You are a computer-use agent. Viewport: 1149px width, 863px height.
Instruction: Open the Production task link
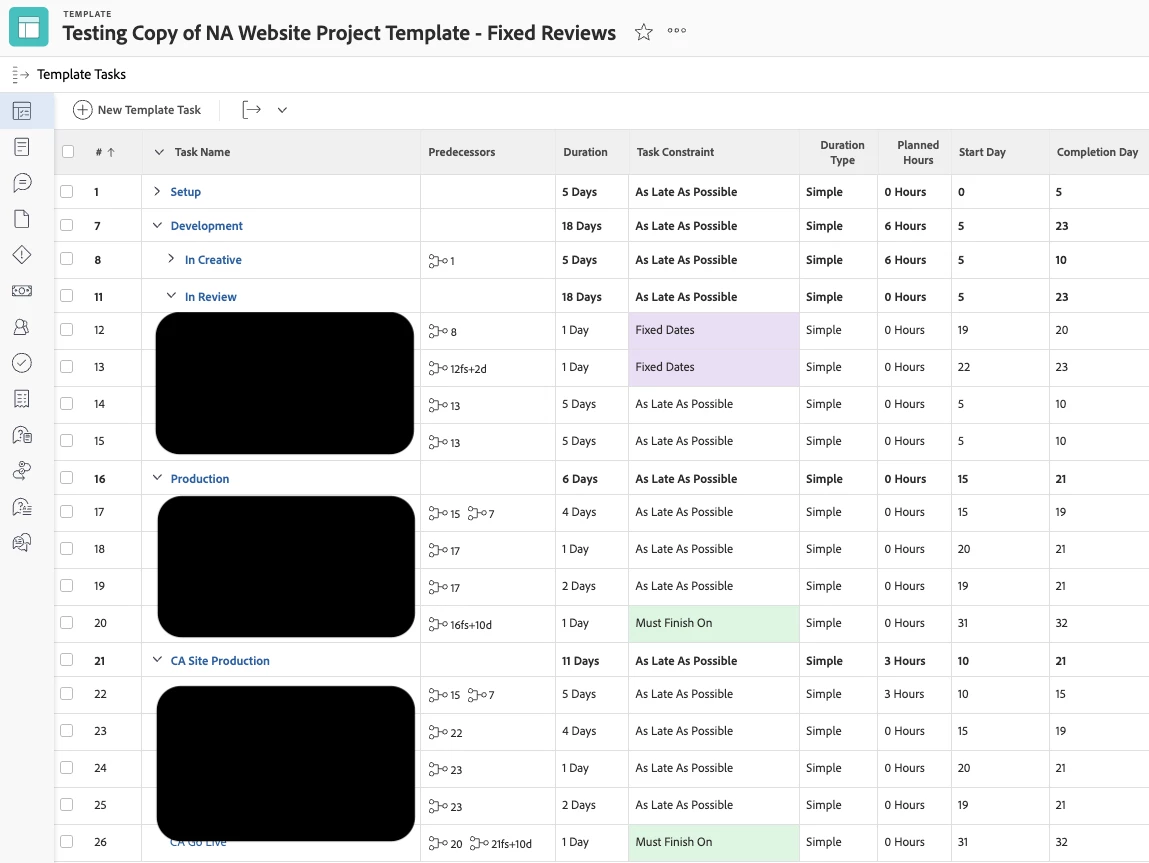click(200, 478)
